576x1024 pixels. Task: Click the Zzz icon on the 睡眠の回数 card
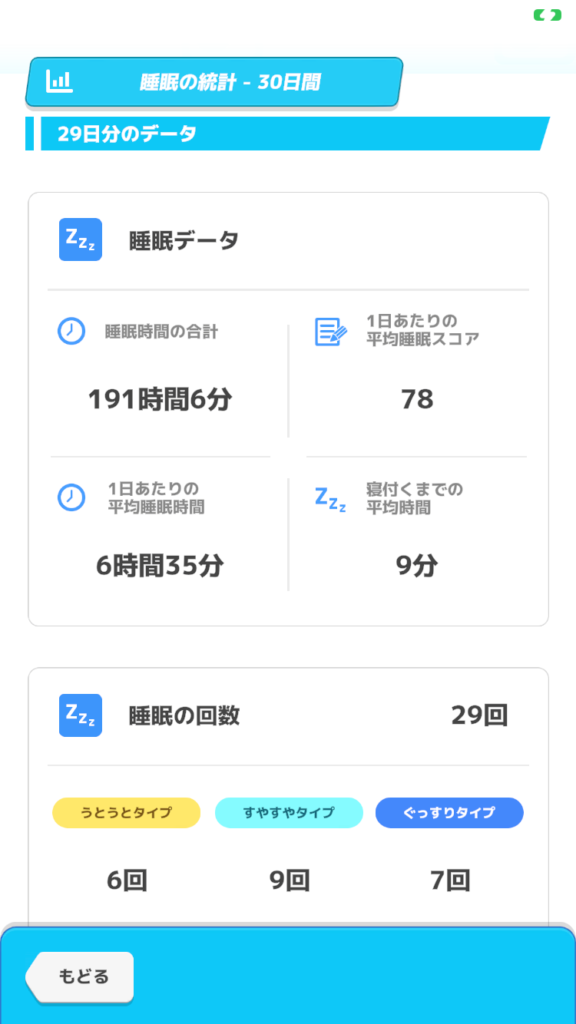tap(79, 715)
